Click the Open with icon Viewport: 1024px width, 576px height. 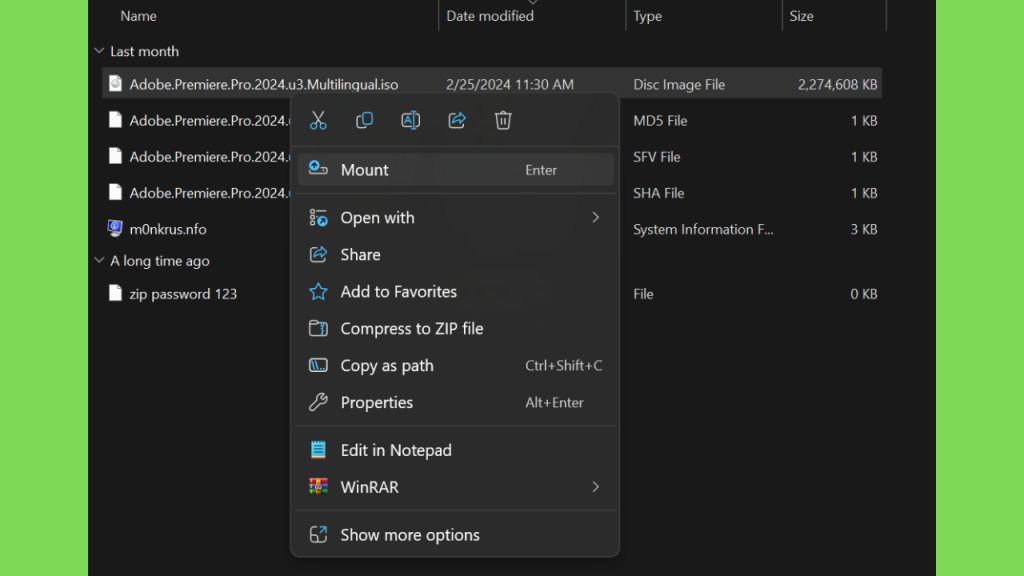point(318,217)
